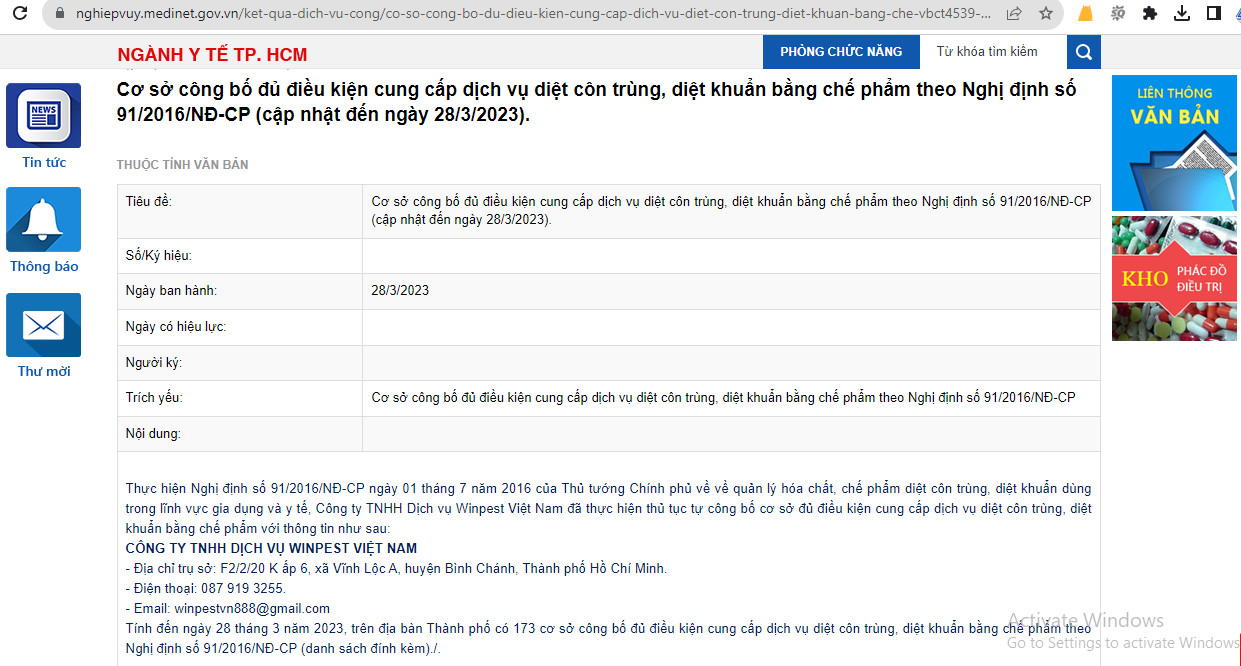Click the SQ extension icon in toolbar

pos(1118,14)
